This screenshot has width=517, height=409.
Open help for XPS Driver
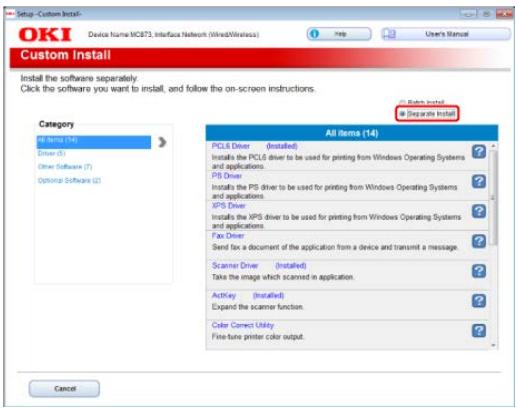tap(479, 211)
